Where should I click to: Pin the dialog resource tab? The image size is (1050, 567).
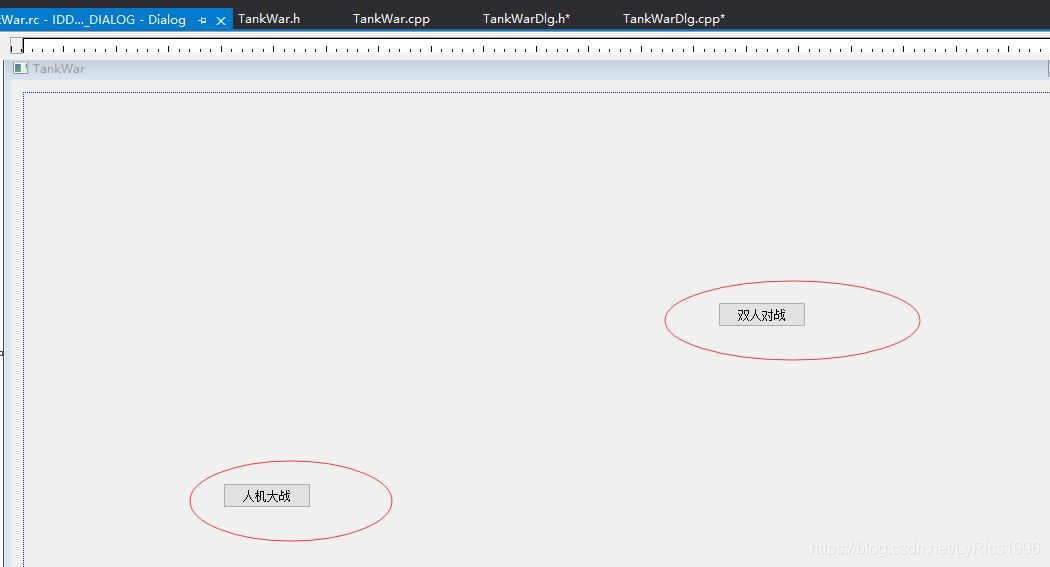[x=202, y=21]
